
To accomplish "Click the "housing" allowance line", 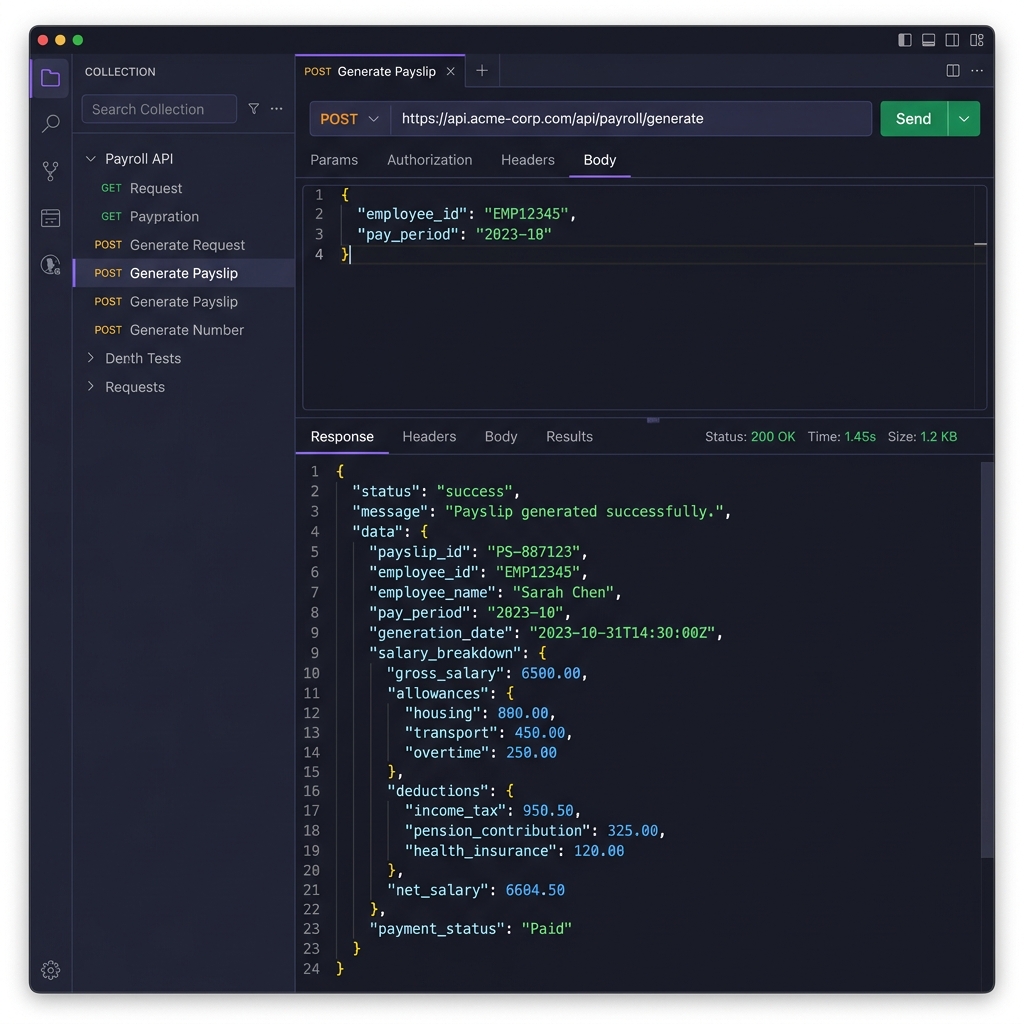I will (480, 713).
